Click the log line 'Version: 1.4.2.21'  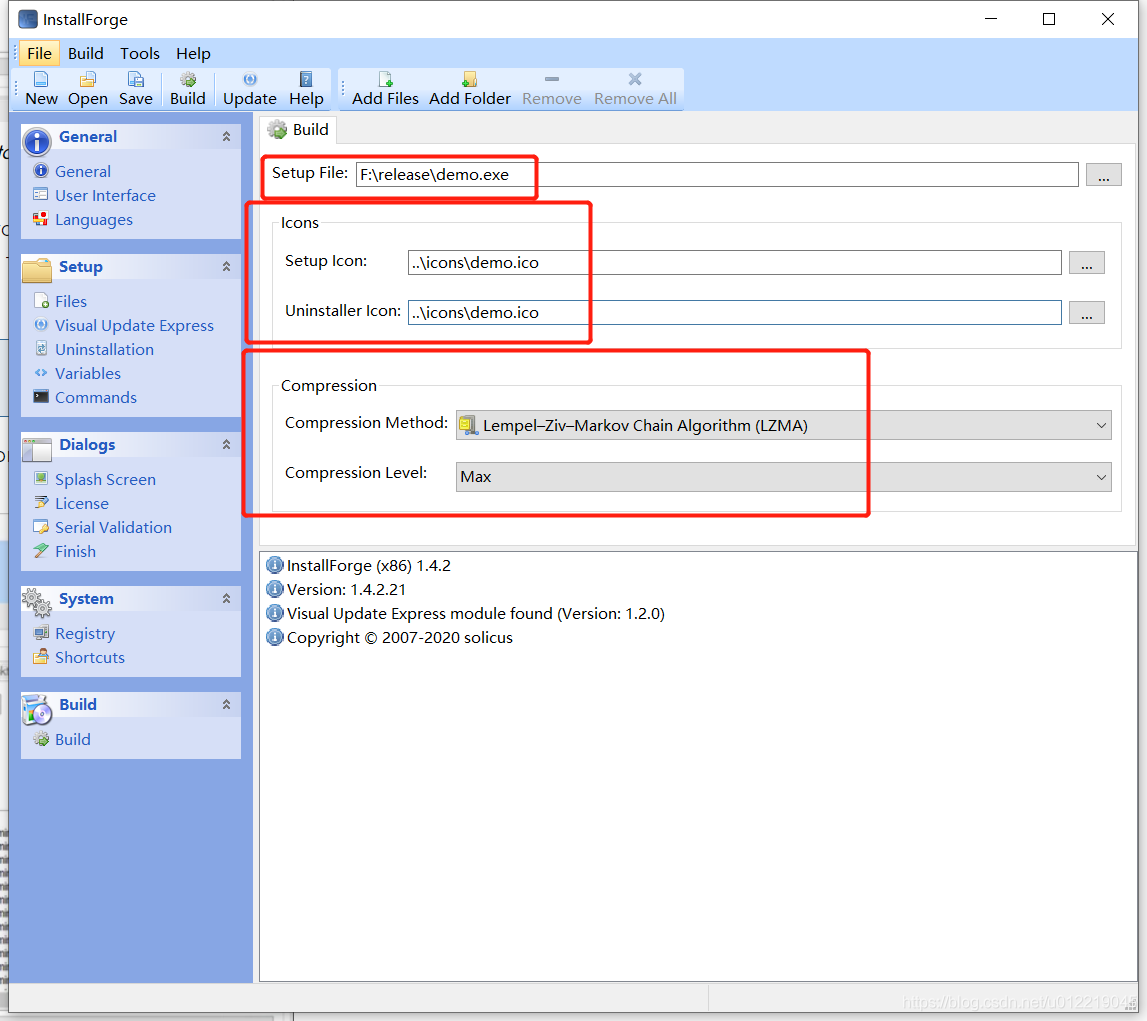(346, 589)
